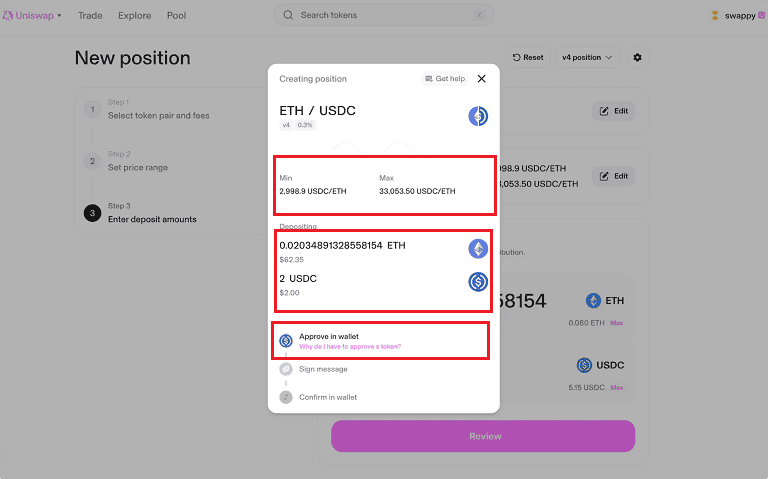Click the Sign message step icon
This screenshot has height=479, width=768.
coord(286,369)
